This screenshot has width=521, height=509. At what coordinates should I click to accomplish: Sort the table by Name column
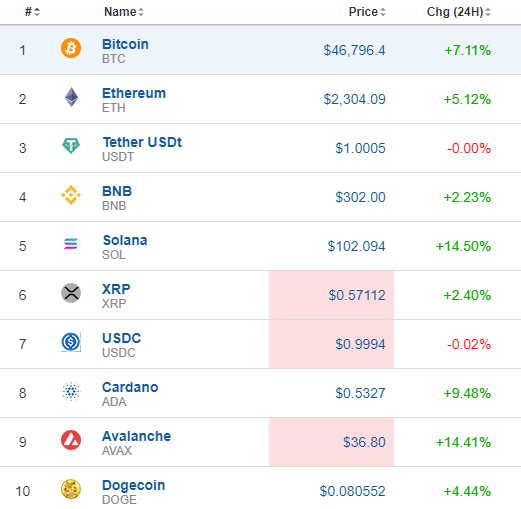124,12
